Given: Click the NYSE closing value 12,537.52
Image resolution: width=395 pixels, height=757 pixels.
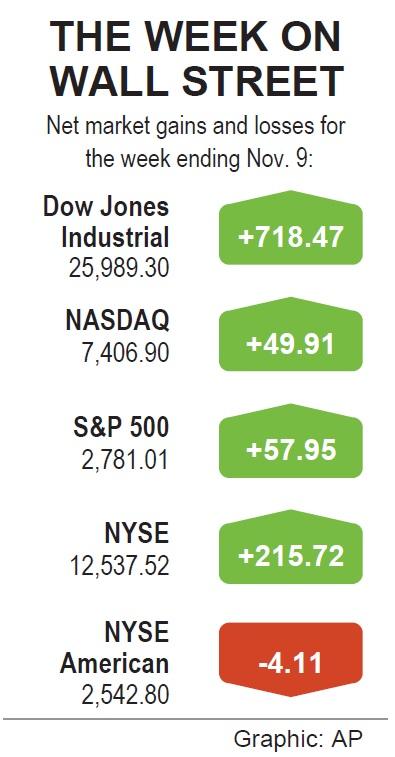Looking at the screenshot, I should (x=120, y=565).
